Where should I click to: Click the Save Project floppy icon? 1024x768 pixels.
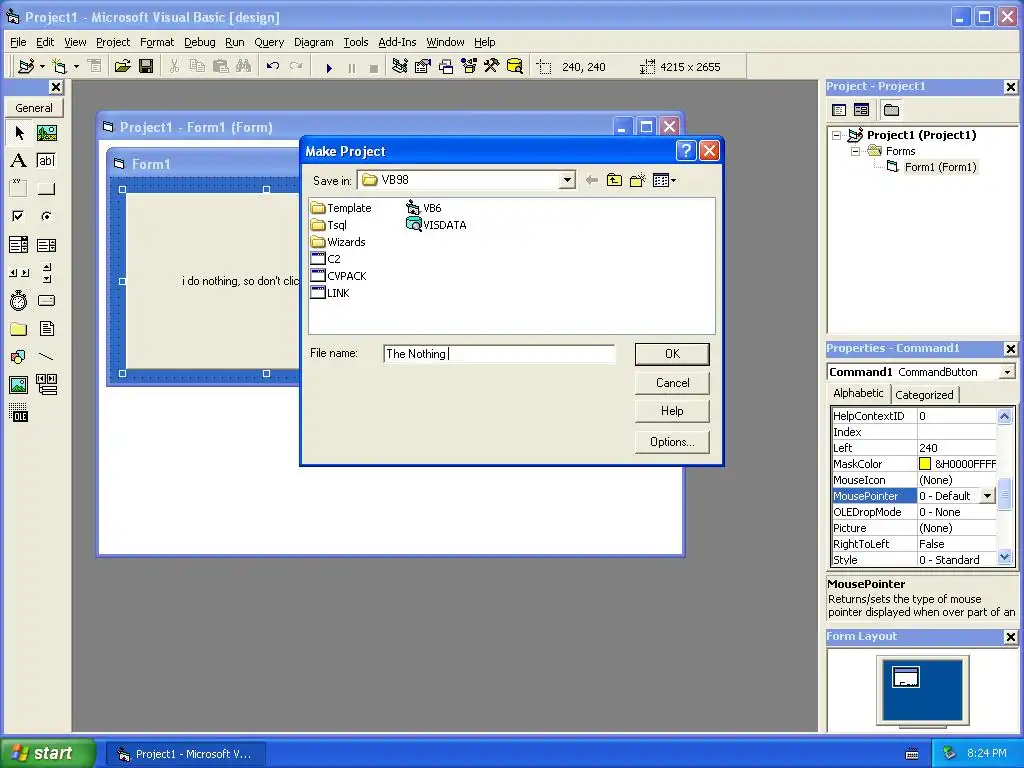click(x=146, y=67)
